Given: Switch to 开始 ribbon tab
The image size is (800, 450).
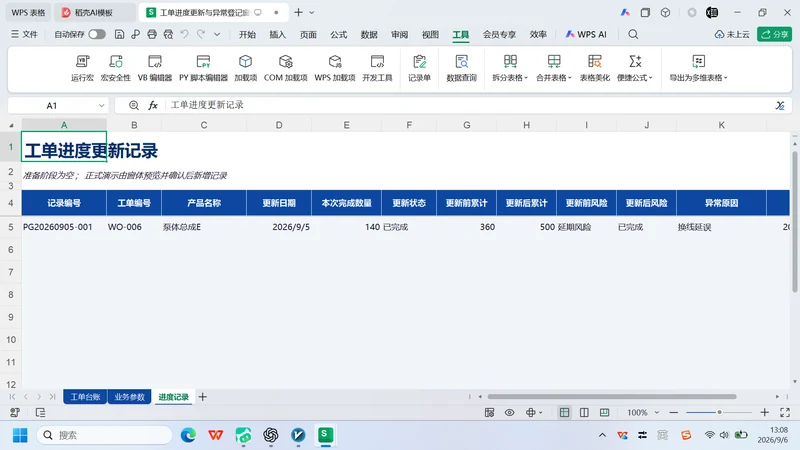Looking at the screenshot, I should (247, 34).
